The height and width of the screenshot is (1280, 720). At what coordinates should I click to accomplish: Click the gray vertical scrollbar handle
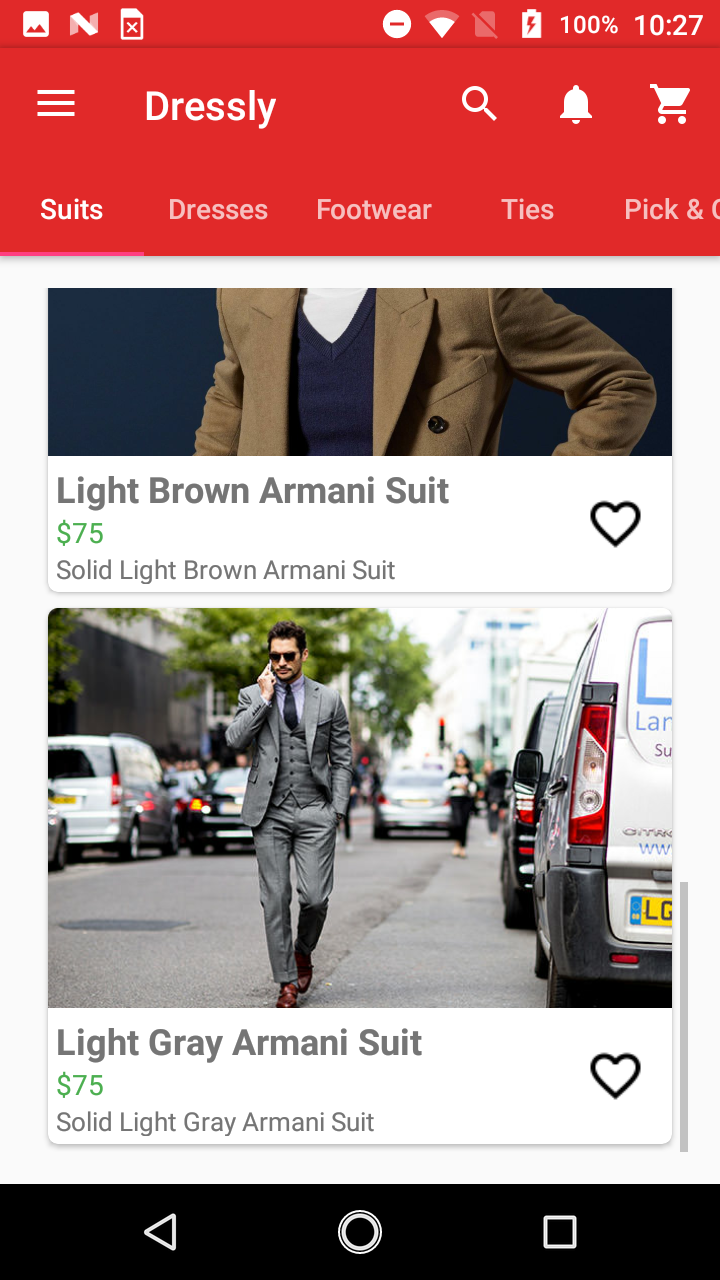pyautogui.click(x=684, y=1016)
